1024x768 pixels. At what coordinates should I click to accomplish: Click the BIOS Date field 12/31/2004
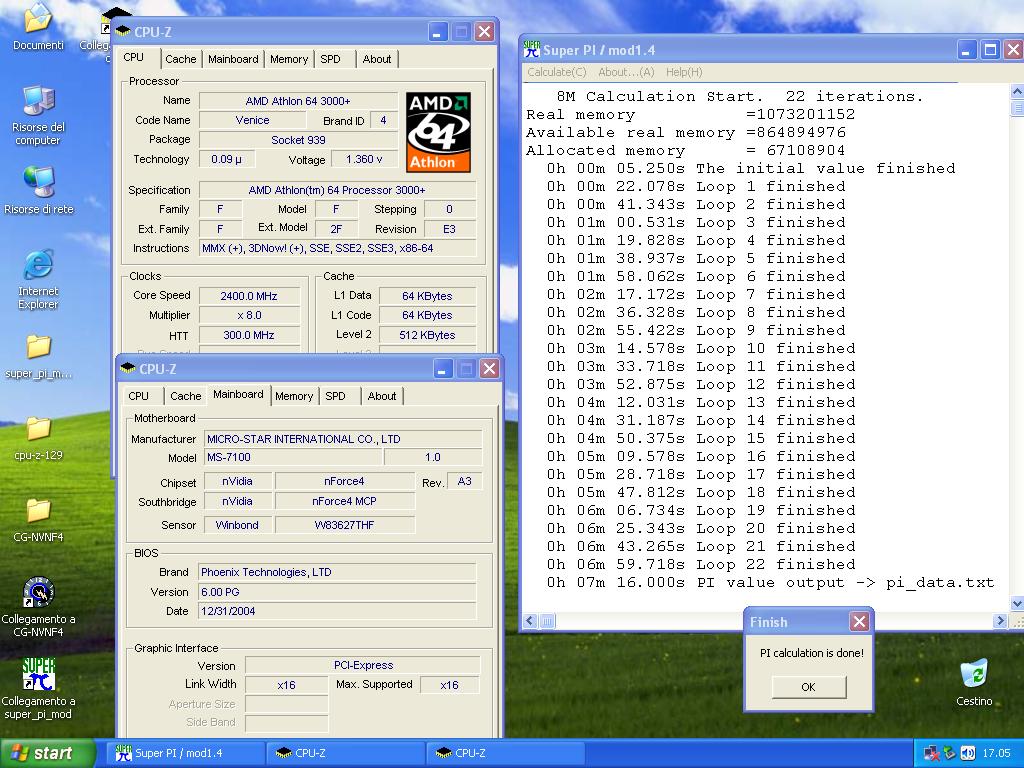pos(337,611)
